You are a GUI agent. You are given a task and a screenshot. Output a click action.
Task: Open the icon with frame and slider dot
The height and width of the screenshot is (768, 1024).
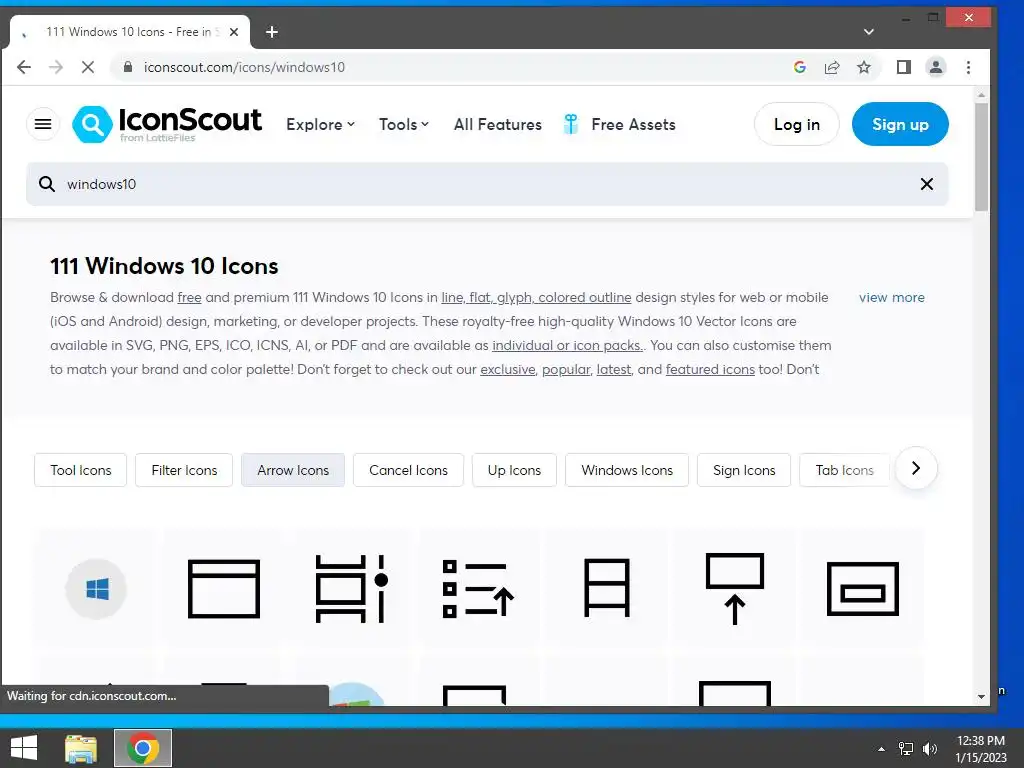(x=351, y=588)
